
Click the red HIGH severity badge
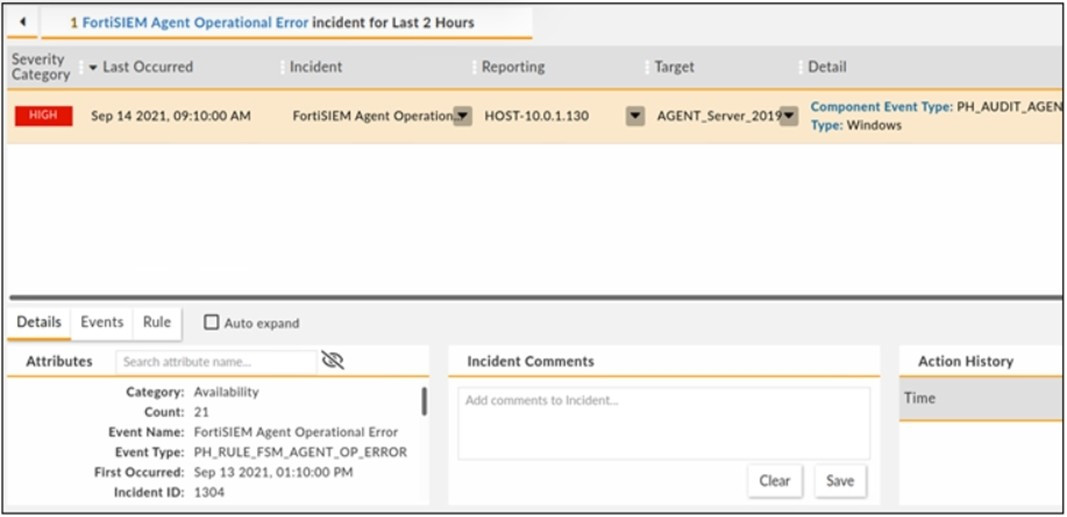43,116
